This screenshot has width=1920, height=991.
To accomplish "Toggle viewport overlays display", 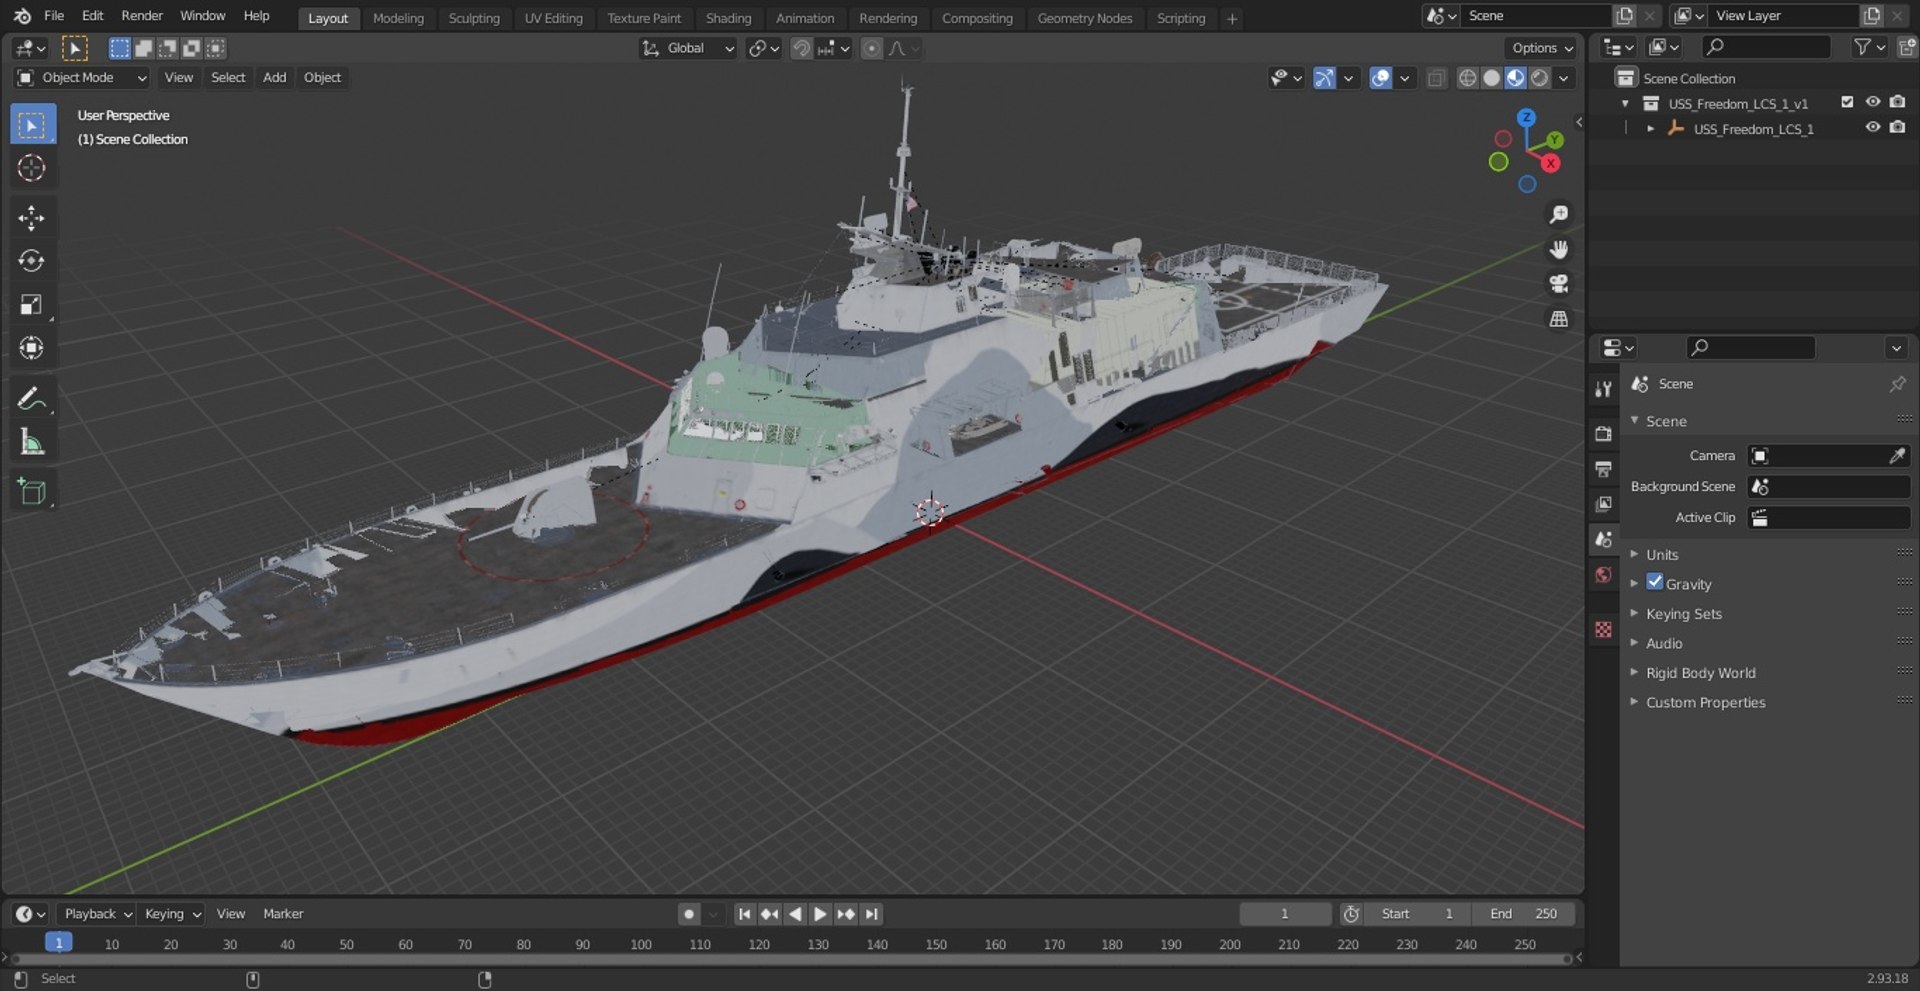I will tap(1380, 78).
